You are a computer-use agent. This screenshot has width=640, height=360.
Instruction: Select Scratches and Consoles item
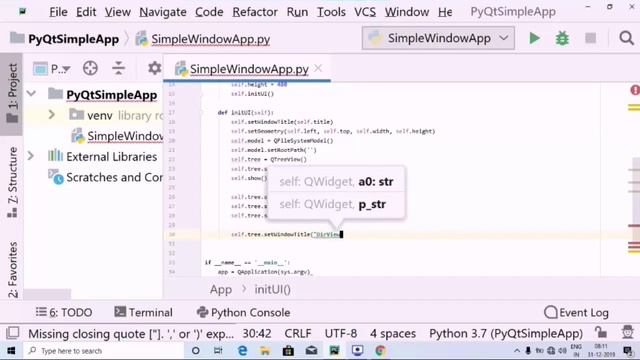pyautogui.click(x=114, y=178)
